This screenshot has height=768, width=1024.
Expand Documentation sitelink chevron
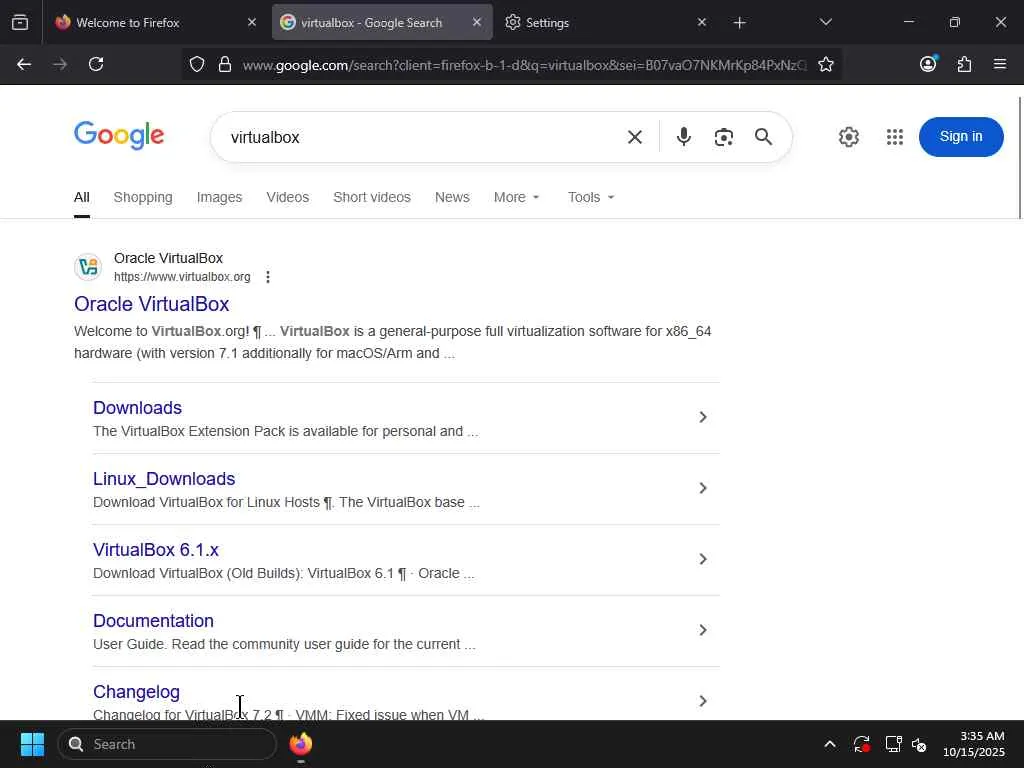pos(703,630)
